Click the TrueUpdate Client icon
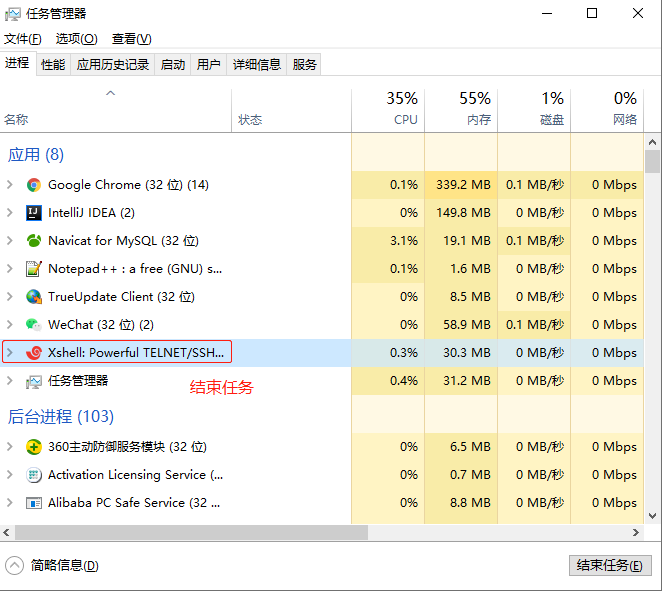 [x=34, y=297]
